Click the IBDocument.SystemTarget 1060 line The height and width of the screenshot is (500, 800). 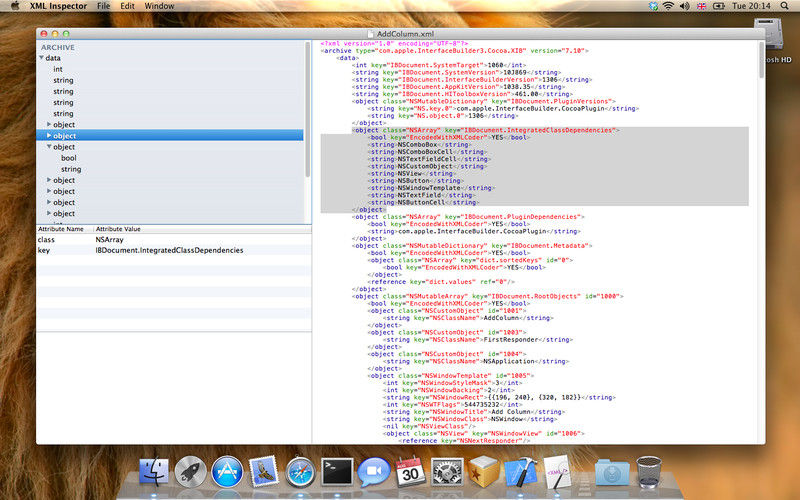[439, 65]
